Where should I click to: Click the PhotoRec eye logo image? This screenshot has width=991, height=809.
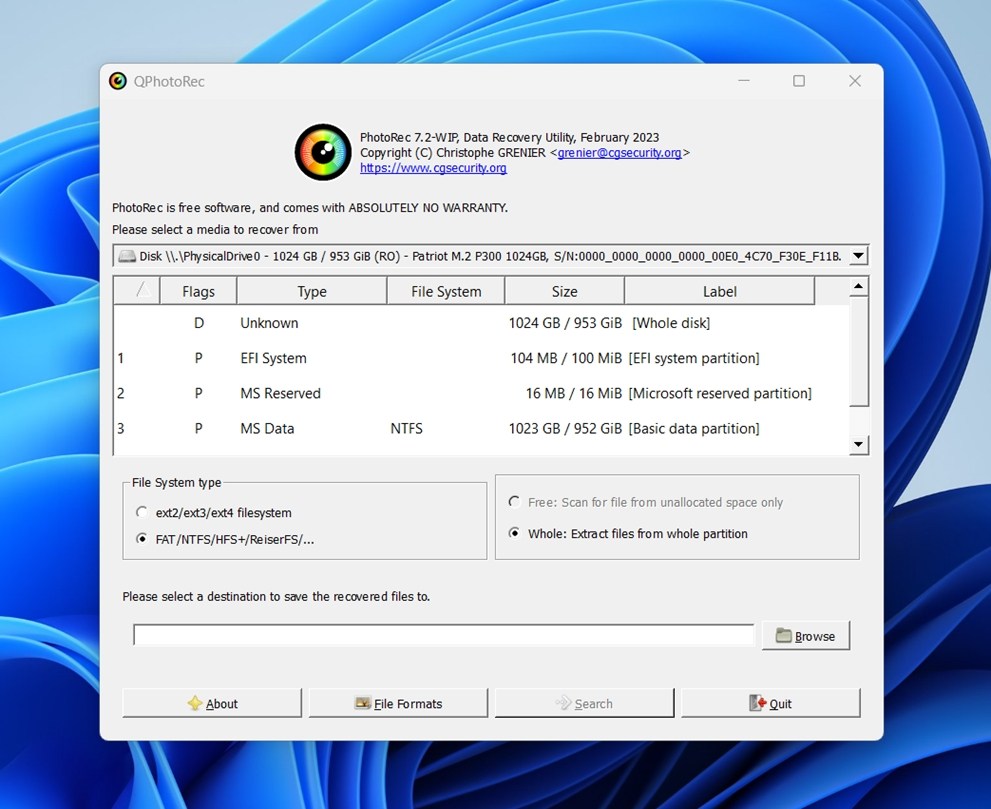click(323, 152)
